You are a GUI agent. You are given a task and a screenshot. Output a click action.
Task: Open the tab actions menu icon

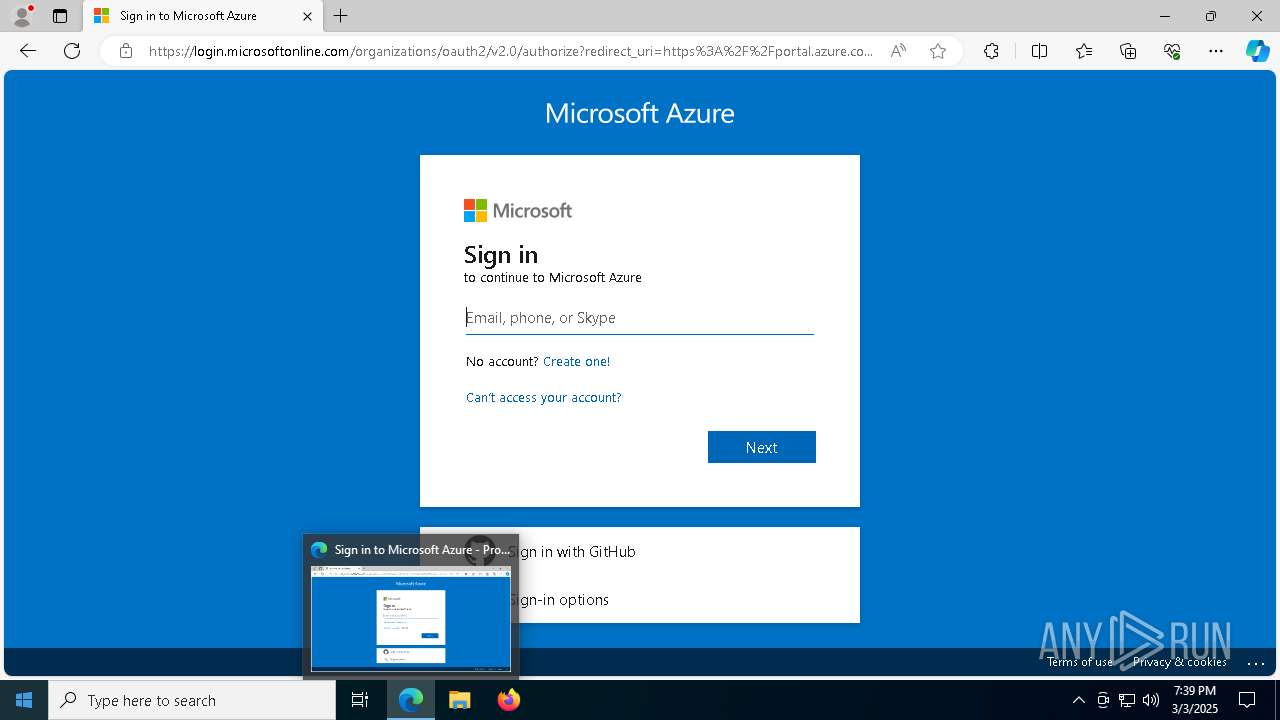tap(60, 16)
